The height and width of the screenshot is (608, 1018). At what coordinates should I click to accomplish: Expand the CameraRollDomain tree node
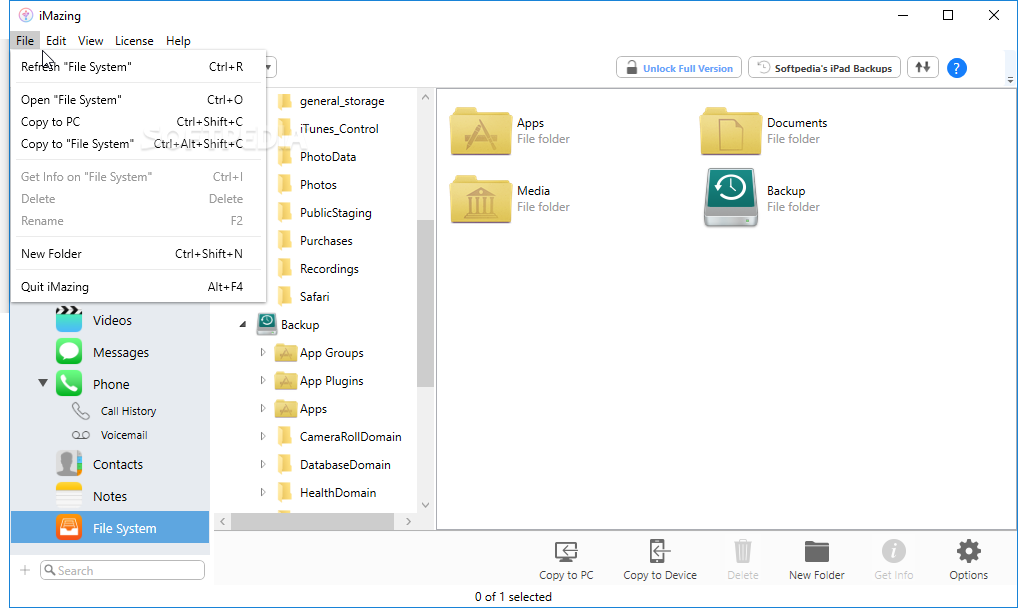click(x=263, y=437)
